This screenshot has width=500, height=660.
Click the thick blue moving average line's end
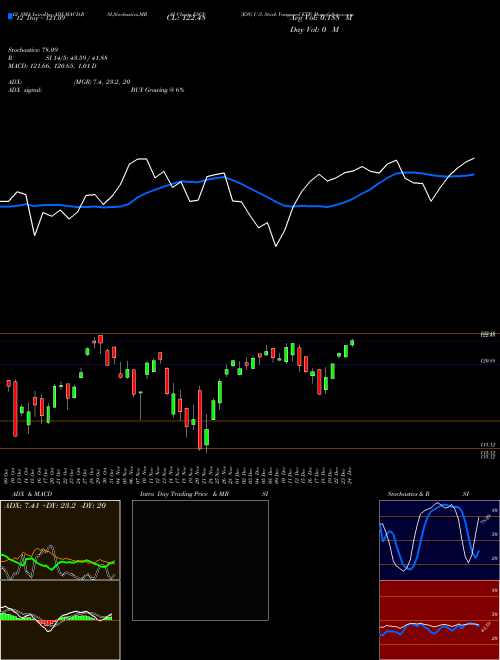pyautogui.click(x=474, y=174)
